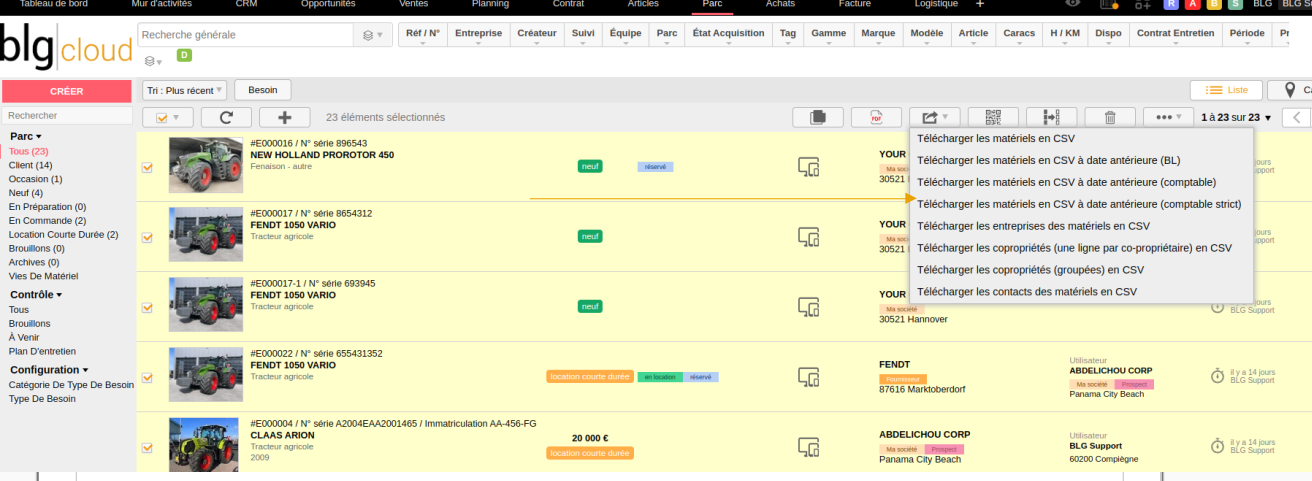Click the red CRÉER button
The height and width of the screenshot is (481, 1312).
(67, 91)
